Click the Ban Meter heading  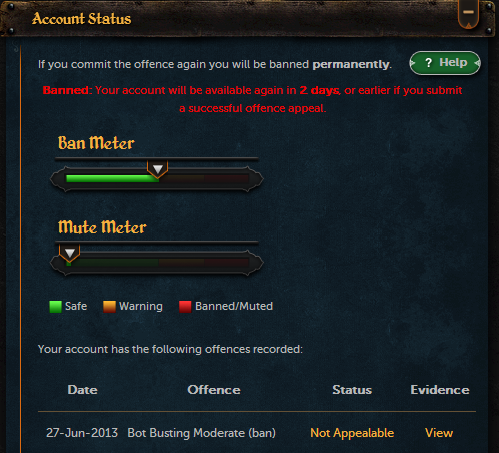[96, 143]
